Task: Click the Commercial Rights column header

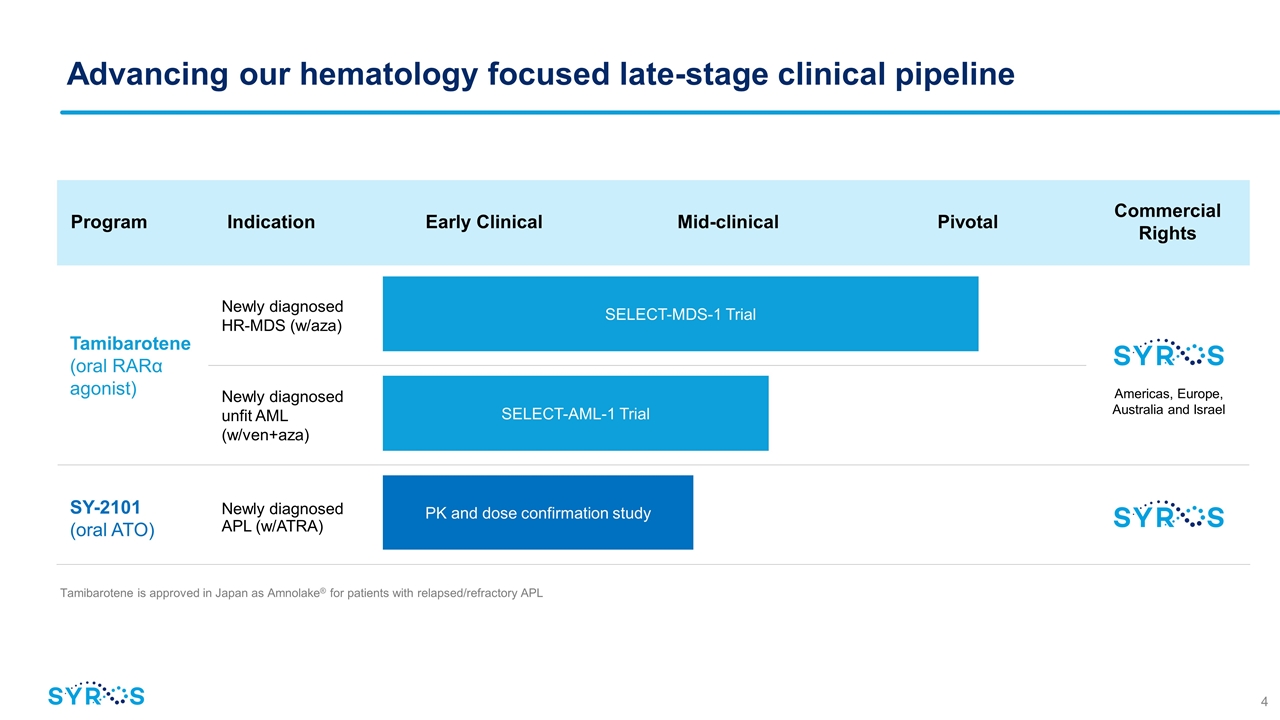Action: 1167,222
